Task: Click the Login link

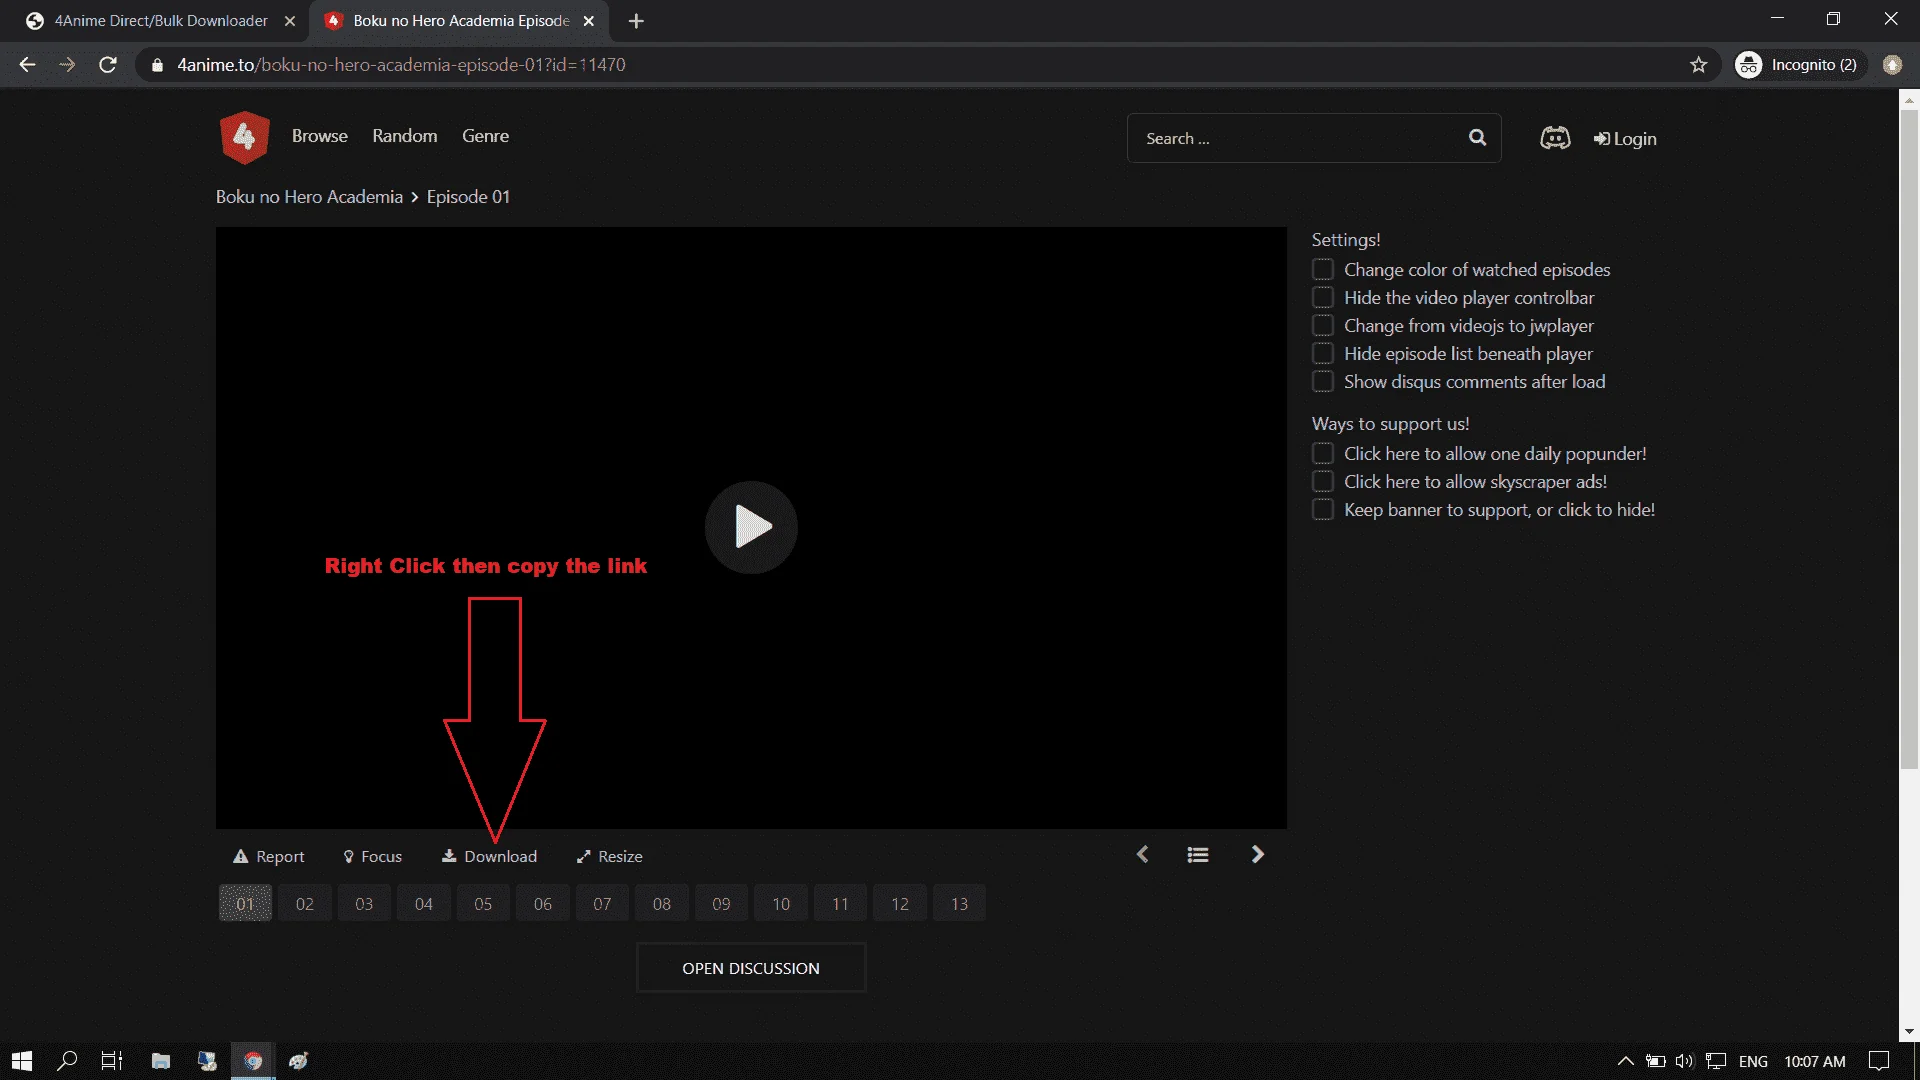Action: point(1625,139)
